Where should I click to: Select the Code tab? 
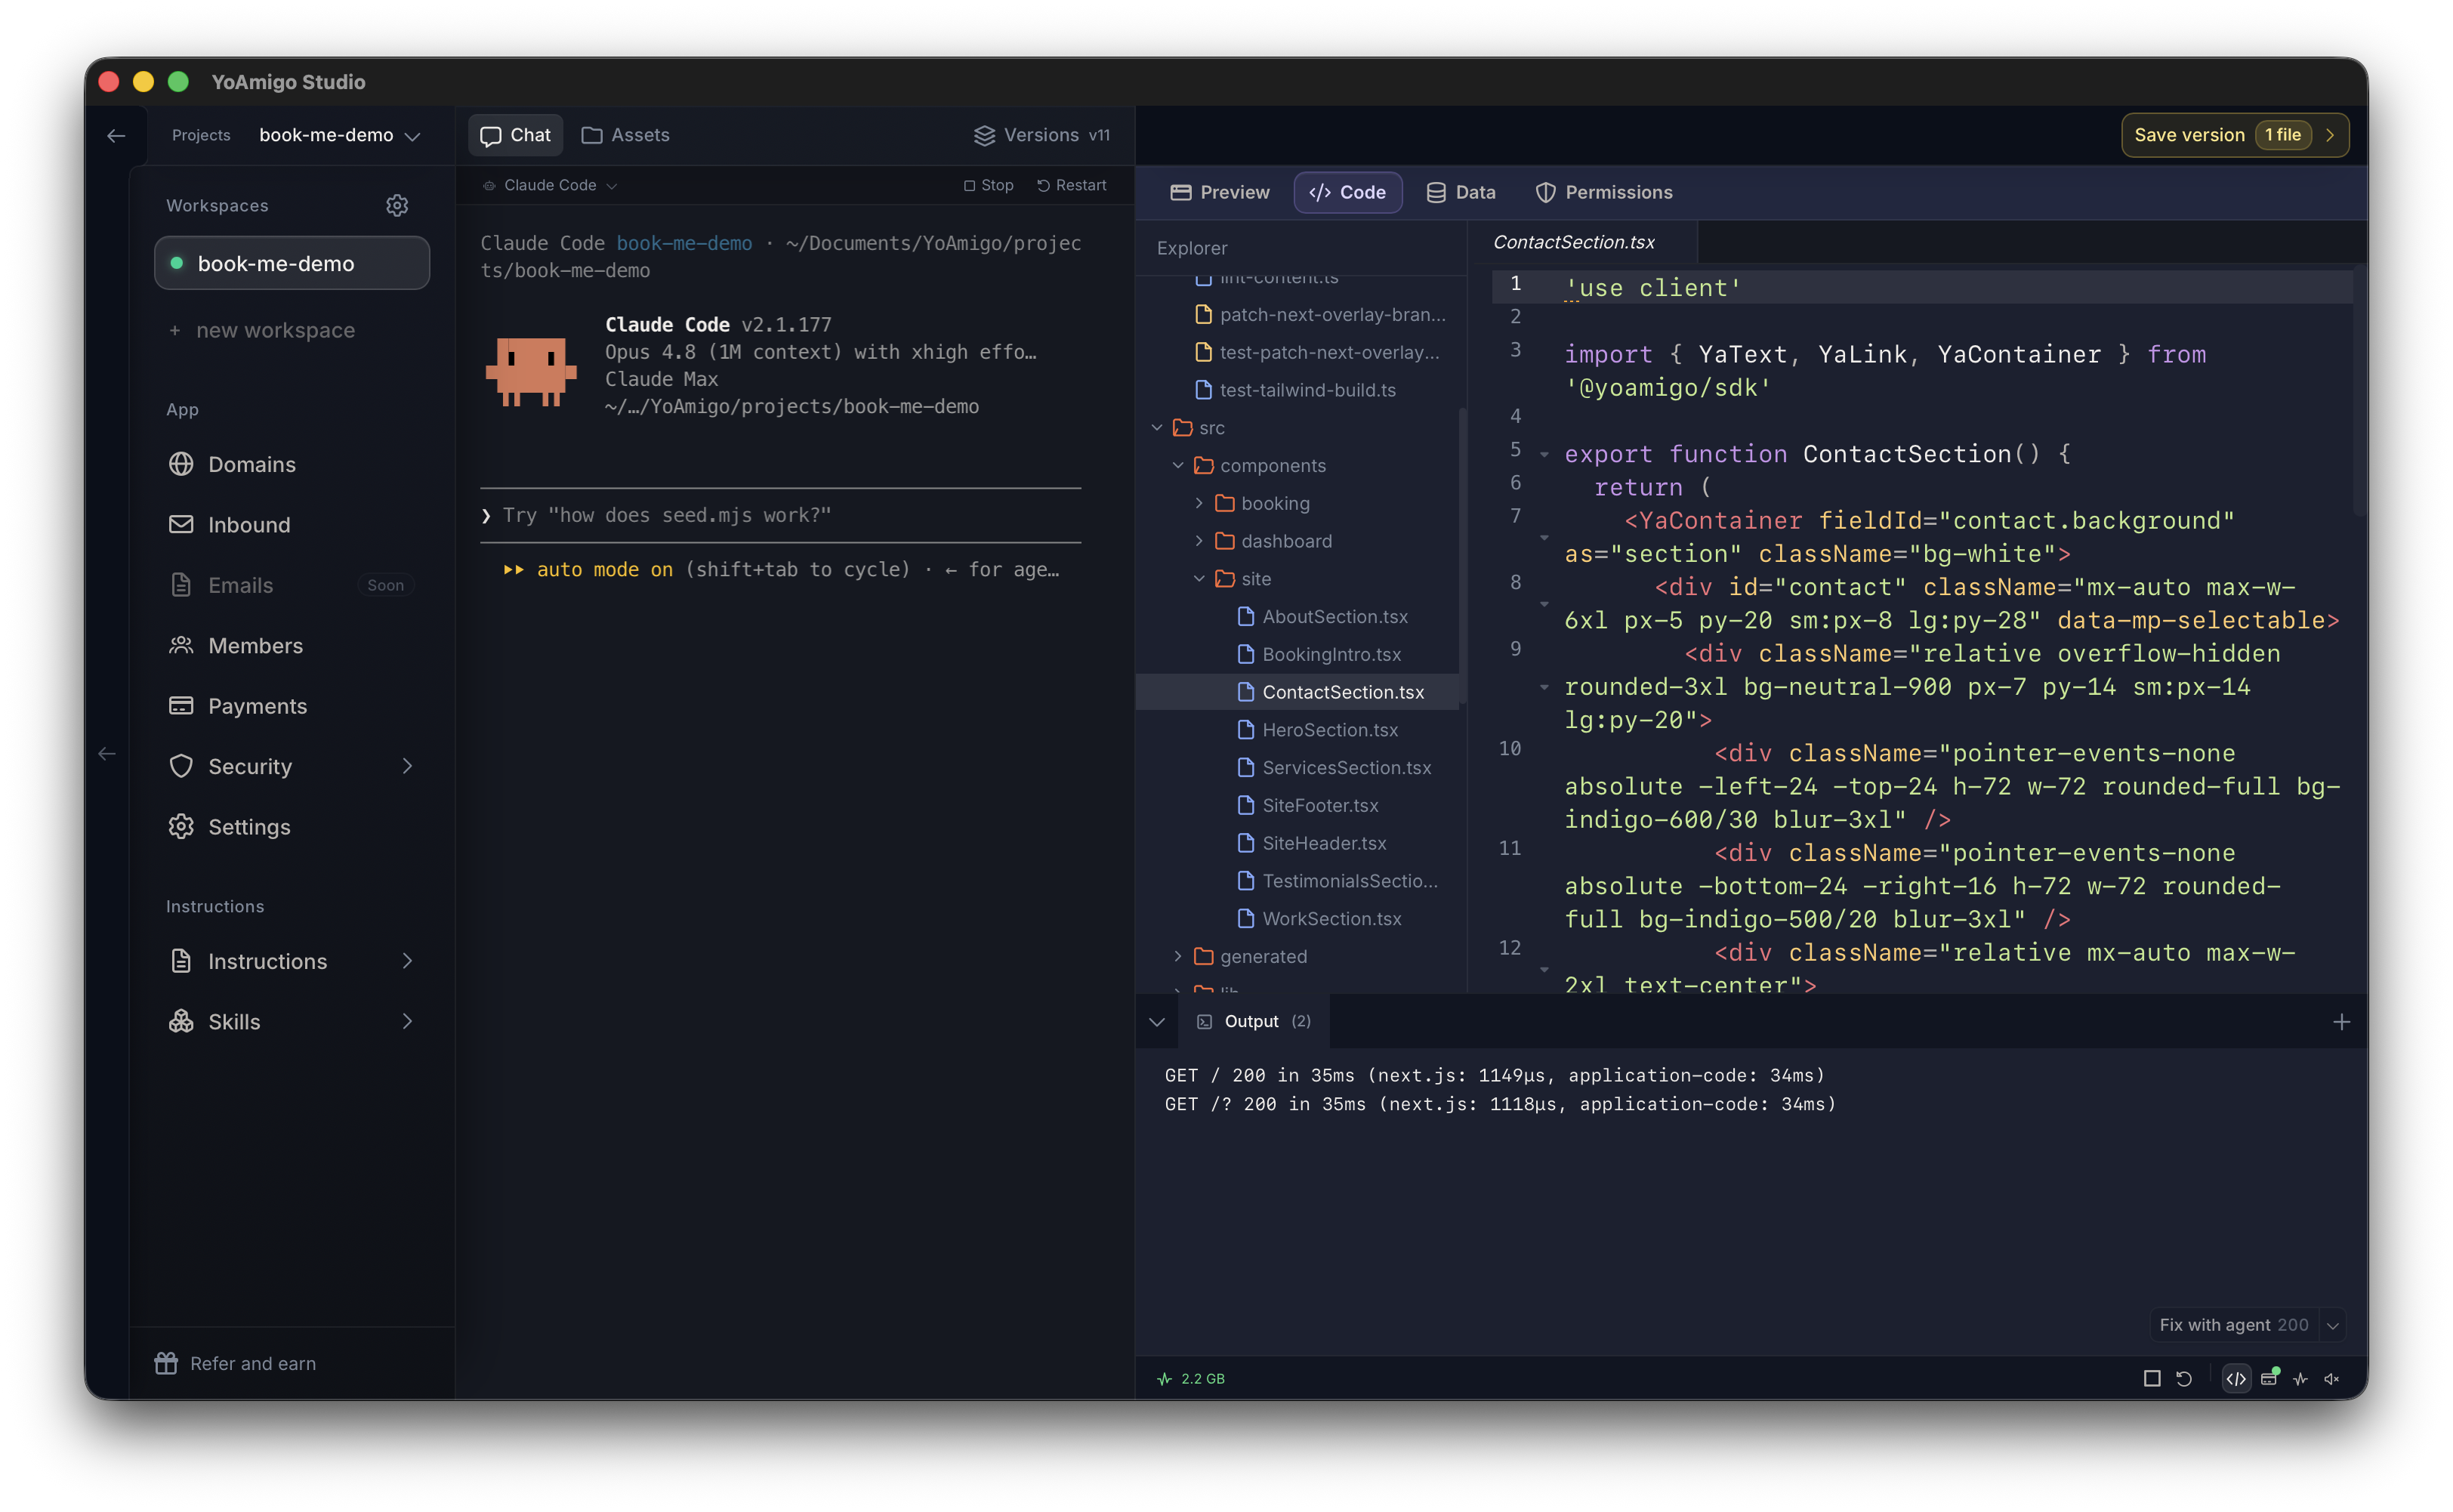coord(1347,192)
